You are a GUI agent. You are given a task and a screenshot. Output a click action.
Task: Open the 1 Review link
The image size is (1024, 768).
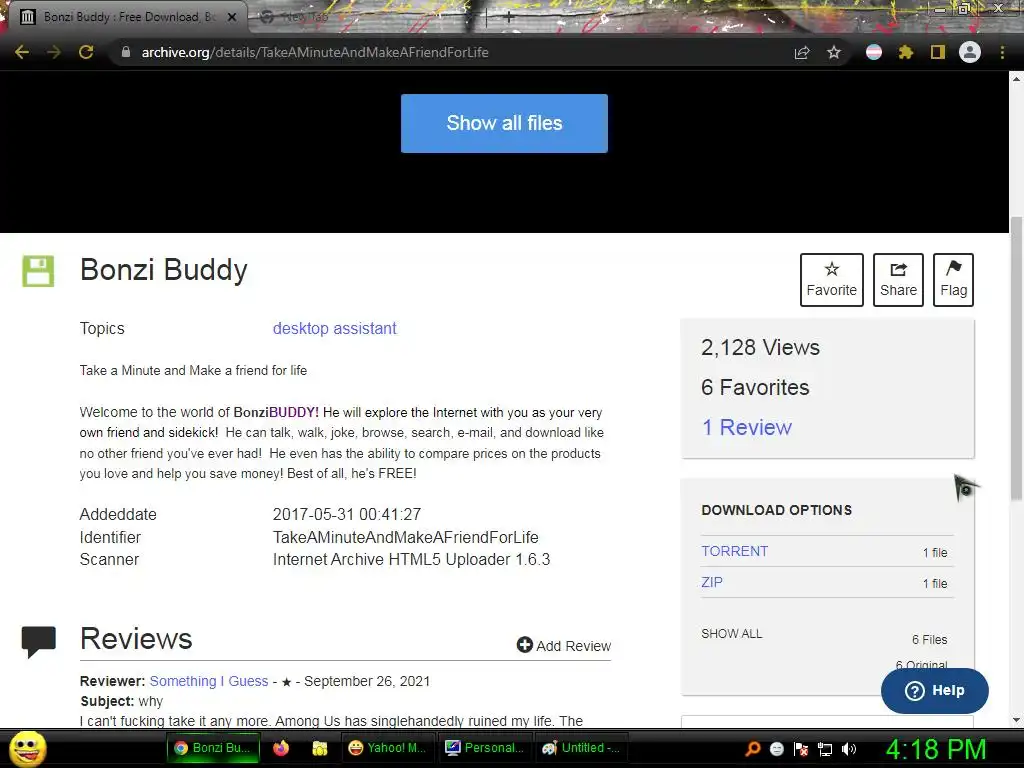(746, 427)
